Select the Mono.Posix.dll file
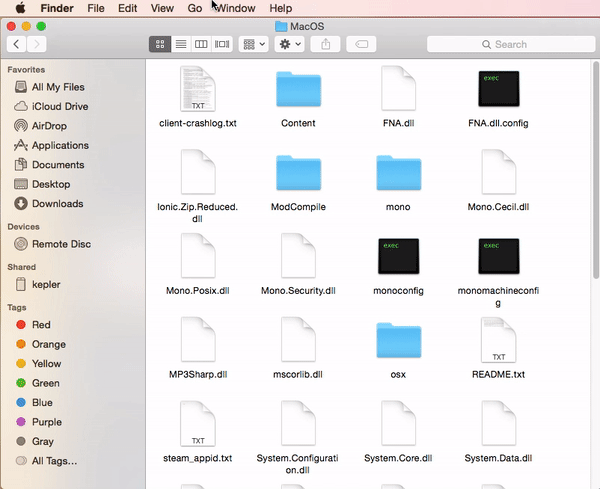The width and height of the screenshot is (600, 489). 198,256
